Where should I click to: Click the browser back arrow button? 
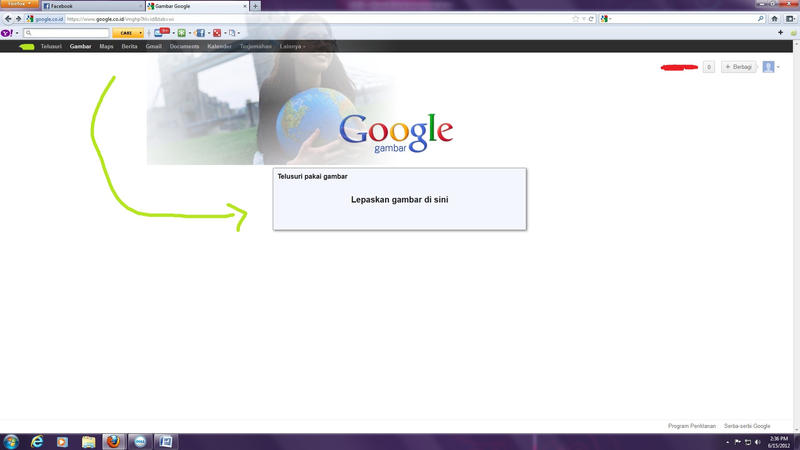[7, 19]
